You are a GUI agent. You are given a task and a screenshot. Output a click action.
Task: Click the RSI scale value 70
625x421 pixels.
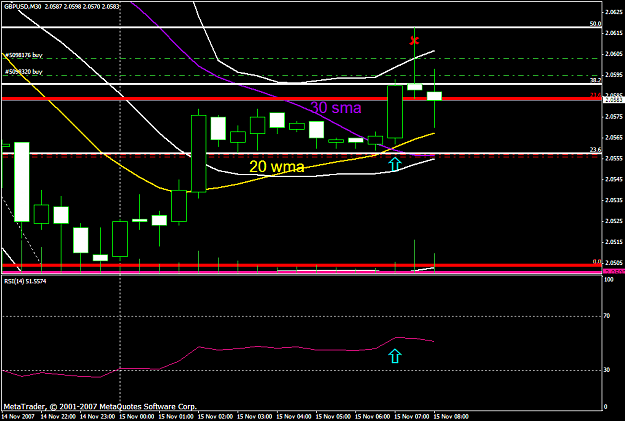point(607,316)
